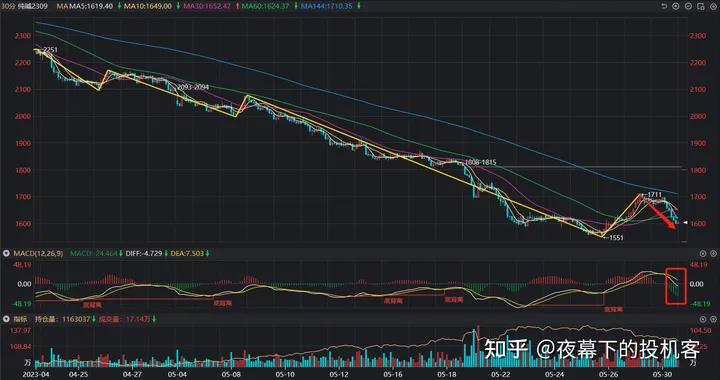Click the 持仓量: 1163037 readout
This screenshot has height=380, width=720.
(61, 319)
